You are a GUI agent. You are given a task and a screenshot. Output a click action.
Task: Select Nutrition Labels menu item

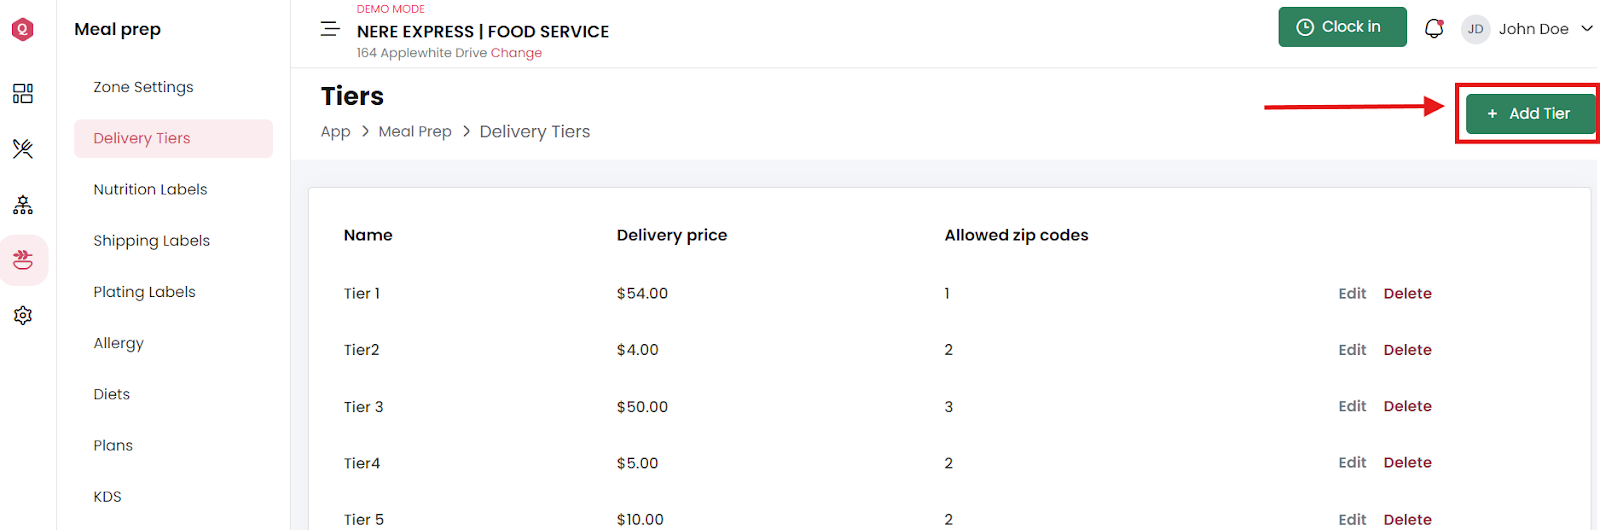click(x=150, y=189)
